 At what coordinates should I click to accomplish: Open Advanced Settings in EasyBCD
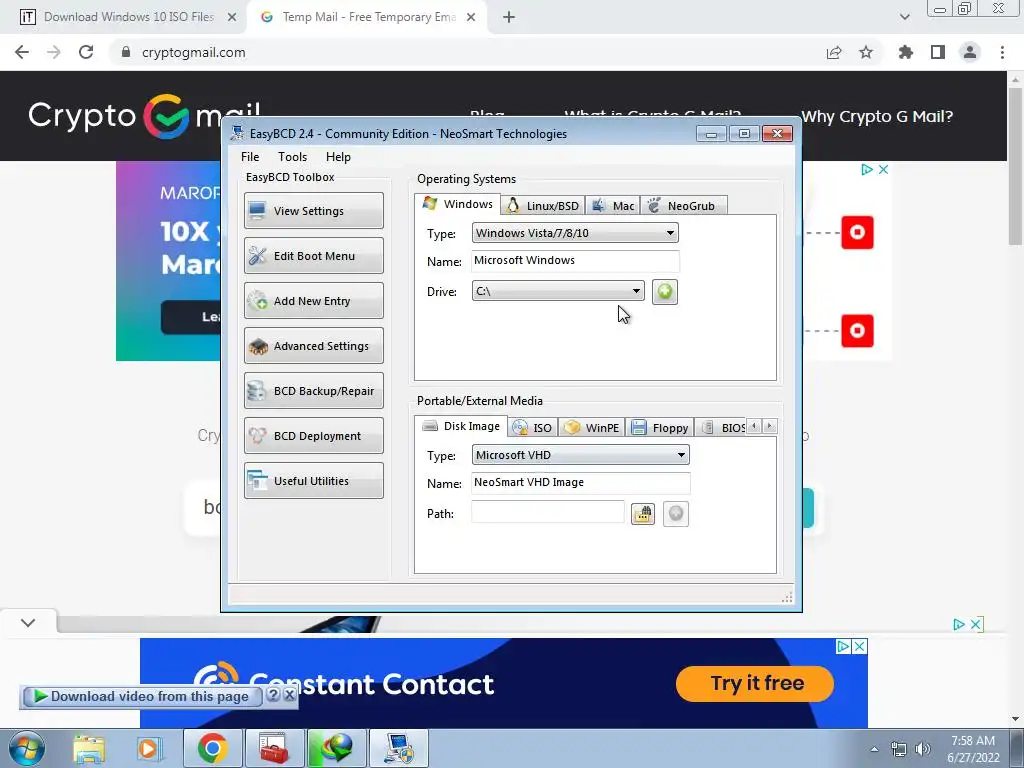[313, 345]
